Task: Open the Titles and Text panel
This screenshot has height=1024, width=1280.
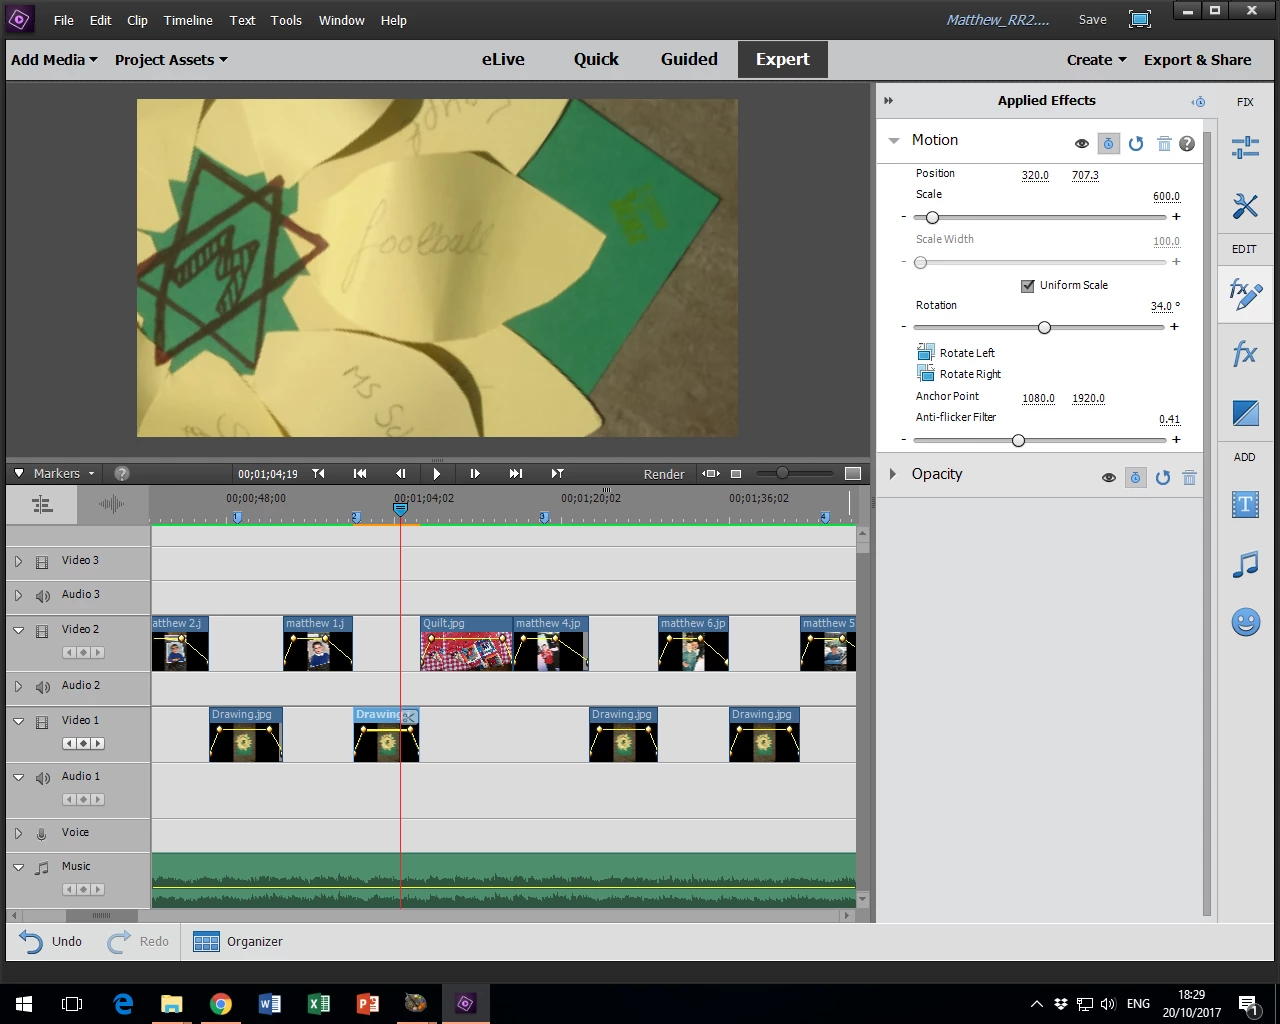Action: coord(1245,505)
